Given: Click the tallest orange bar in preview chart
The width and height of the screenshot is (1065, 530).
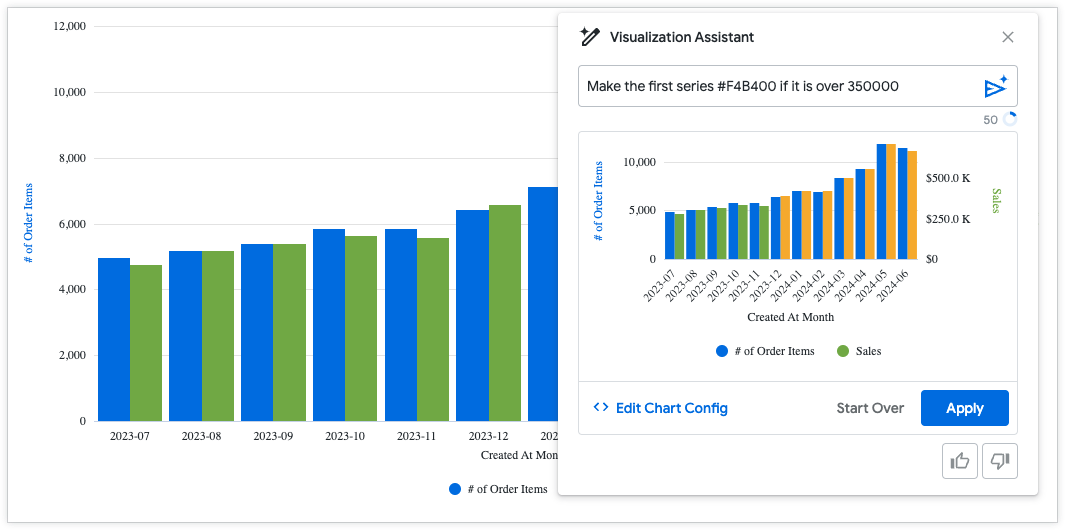Looking at the screenshot, I should 891,201.
